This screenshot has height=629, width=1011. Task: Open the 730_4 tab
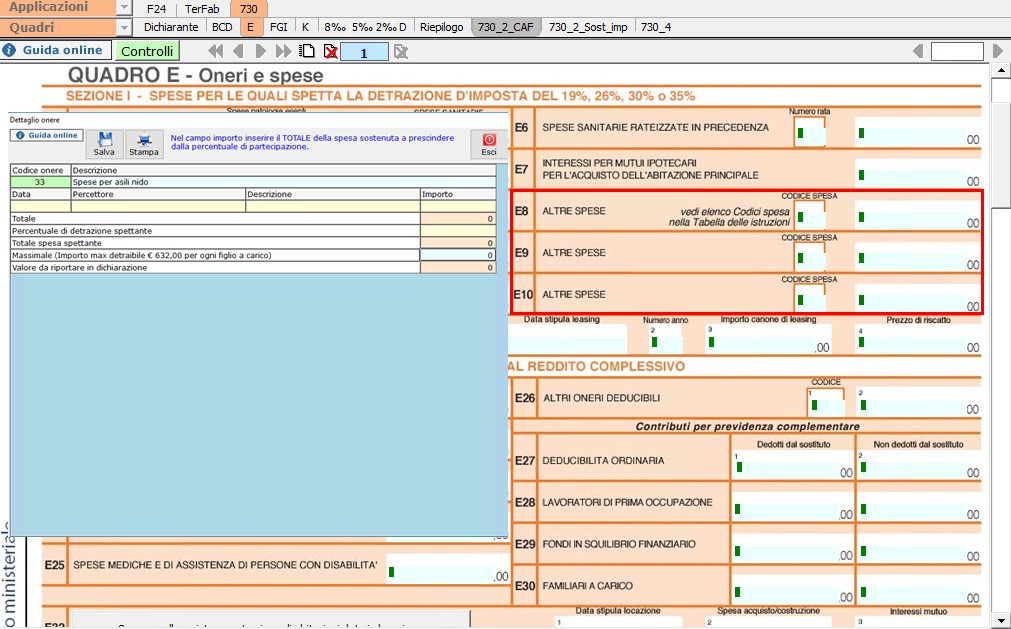[656, 27]
